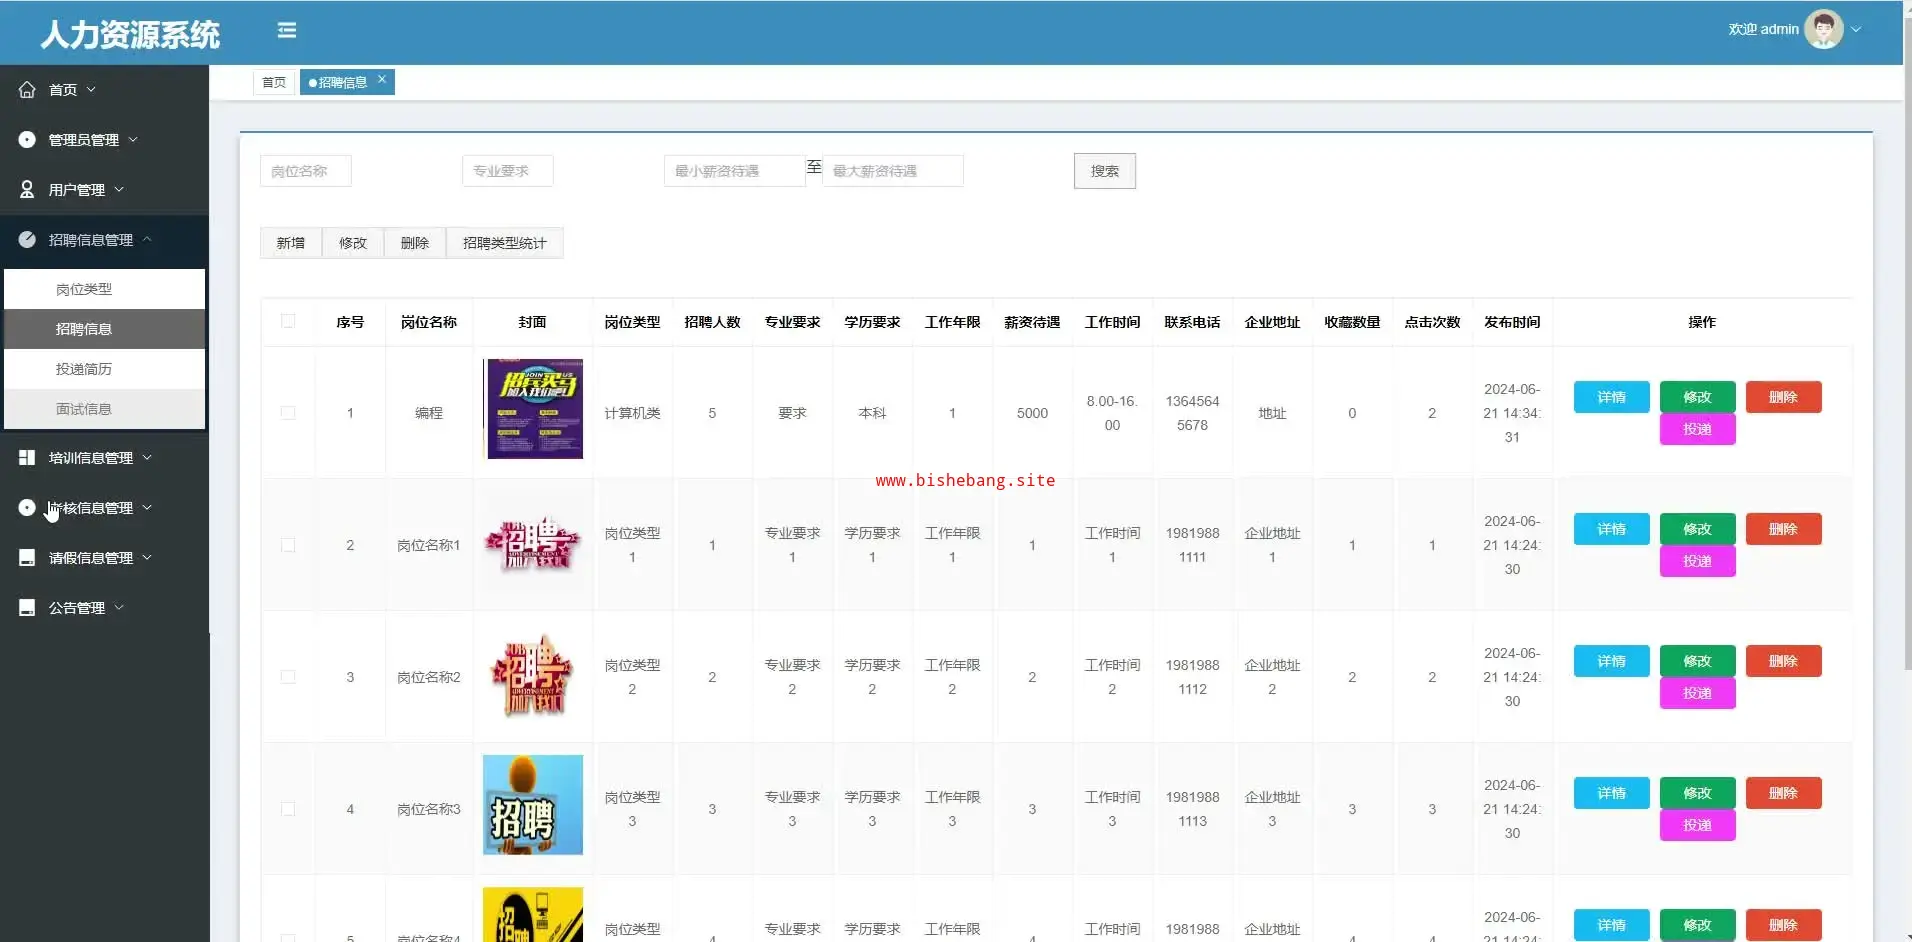This screenshot has height=942, width=1912.
Task: Close the 招聘信息 tab with X
Action: [382, 80]
